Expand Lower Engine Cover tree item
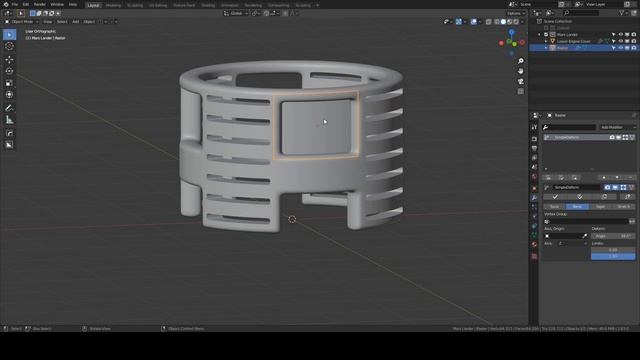 point(546,41)
